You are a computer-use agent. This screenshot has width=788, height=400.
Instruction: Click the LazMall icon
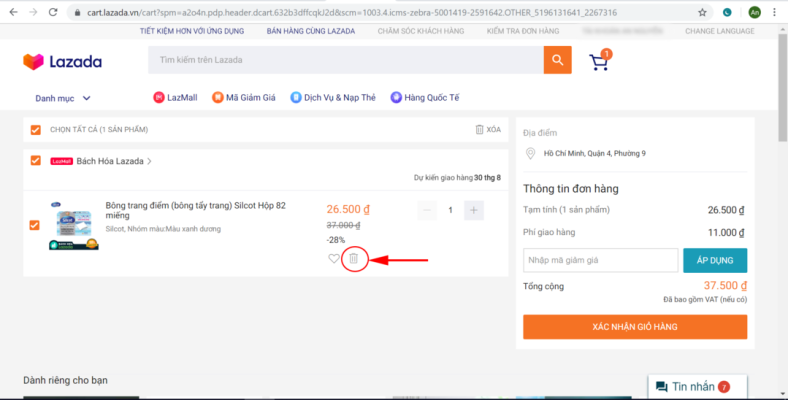[x=159, y=97]
